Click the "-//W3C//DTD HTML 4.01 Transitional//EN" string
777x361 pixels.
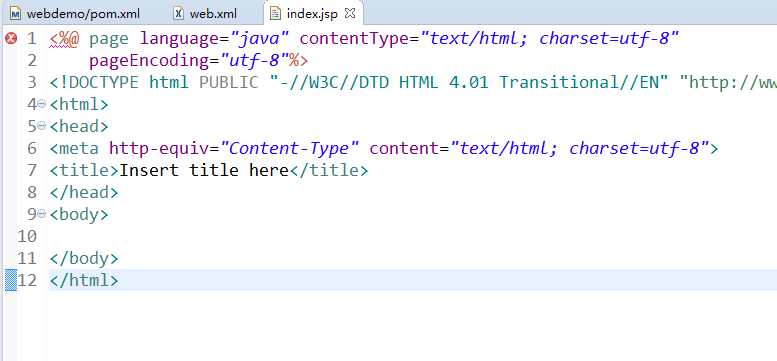(x=469, y=82)
